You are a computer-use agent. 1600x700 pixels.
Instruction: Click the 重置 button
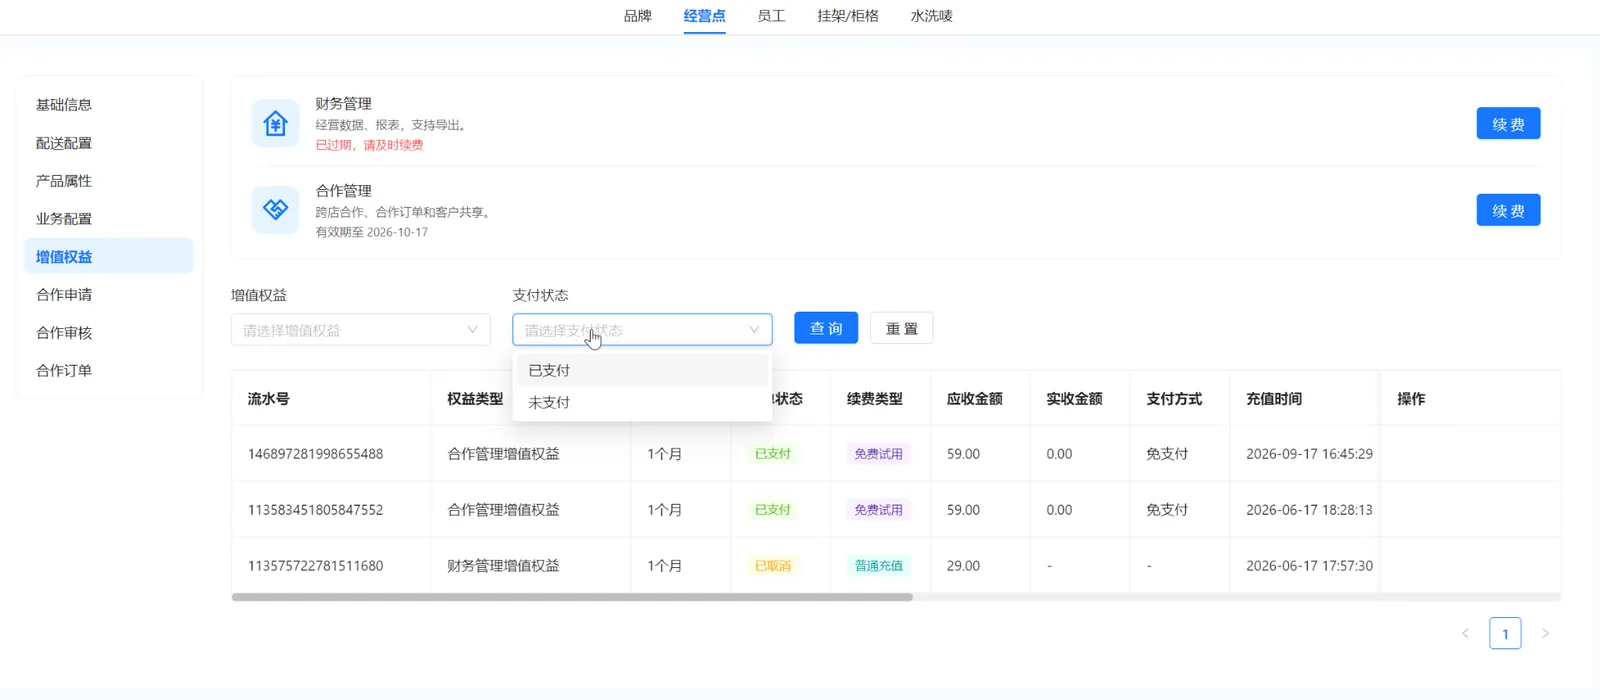pos(902,328)
